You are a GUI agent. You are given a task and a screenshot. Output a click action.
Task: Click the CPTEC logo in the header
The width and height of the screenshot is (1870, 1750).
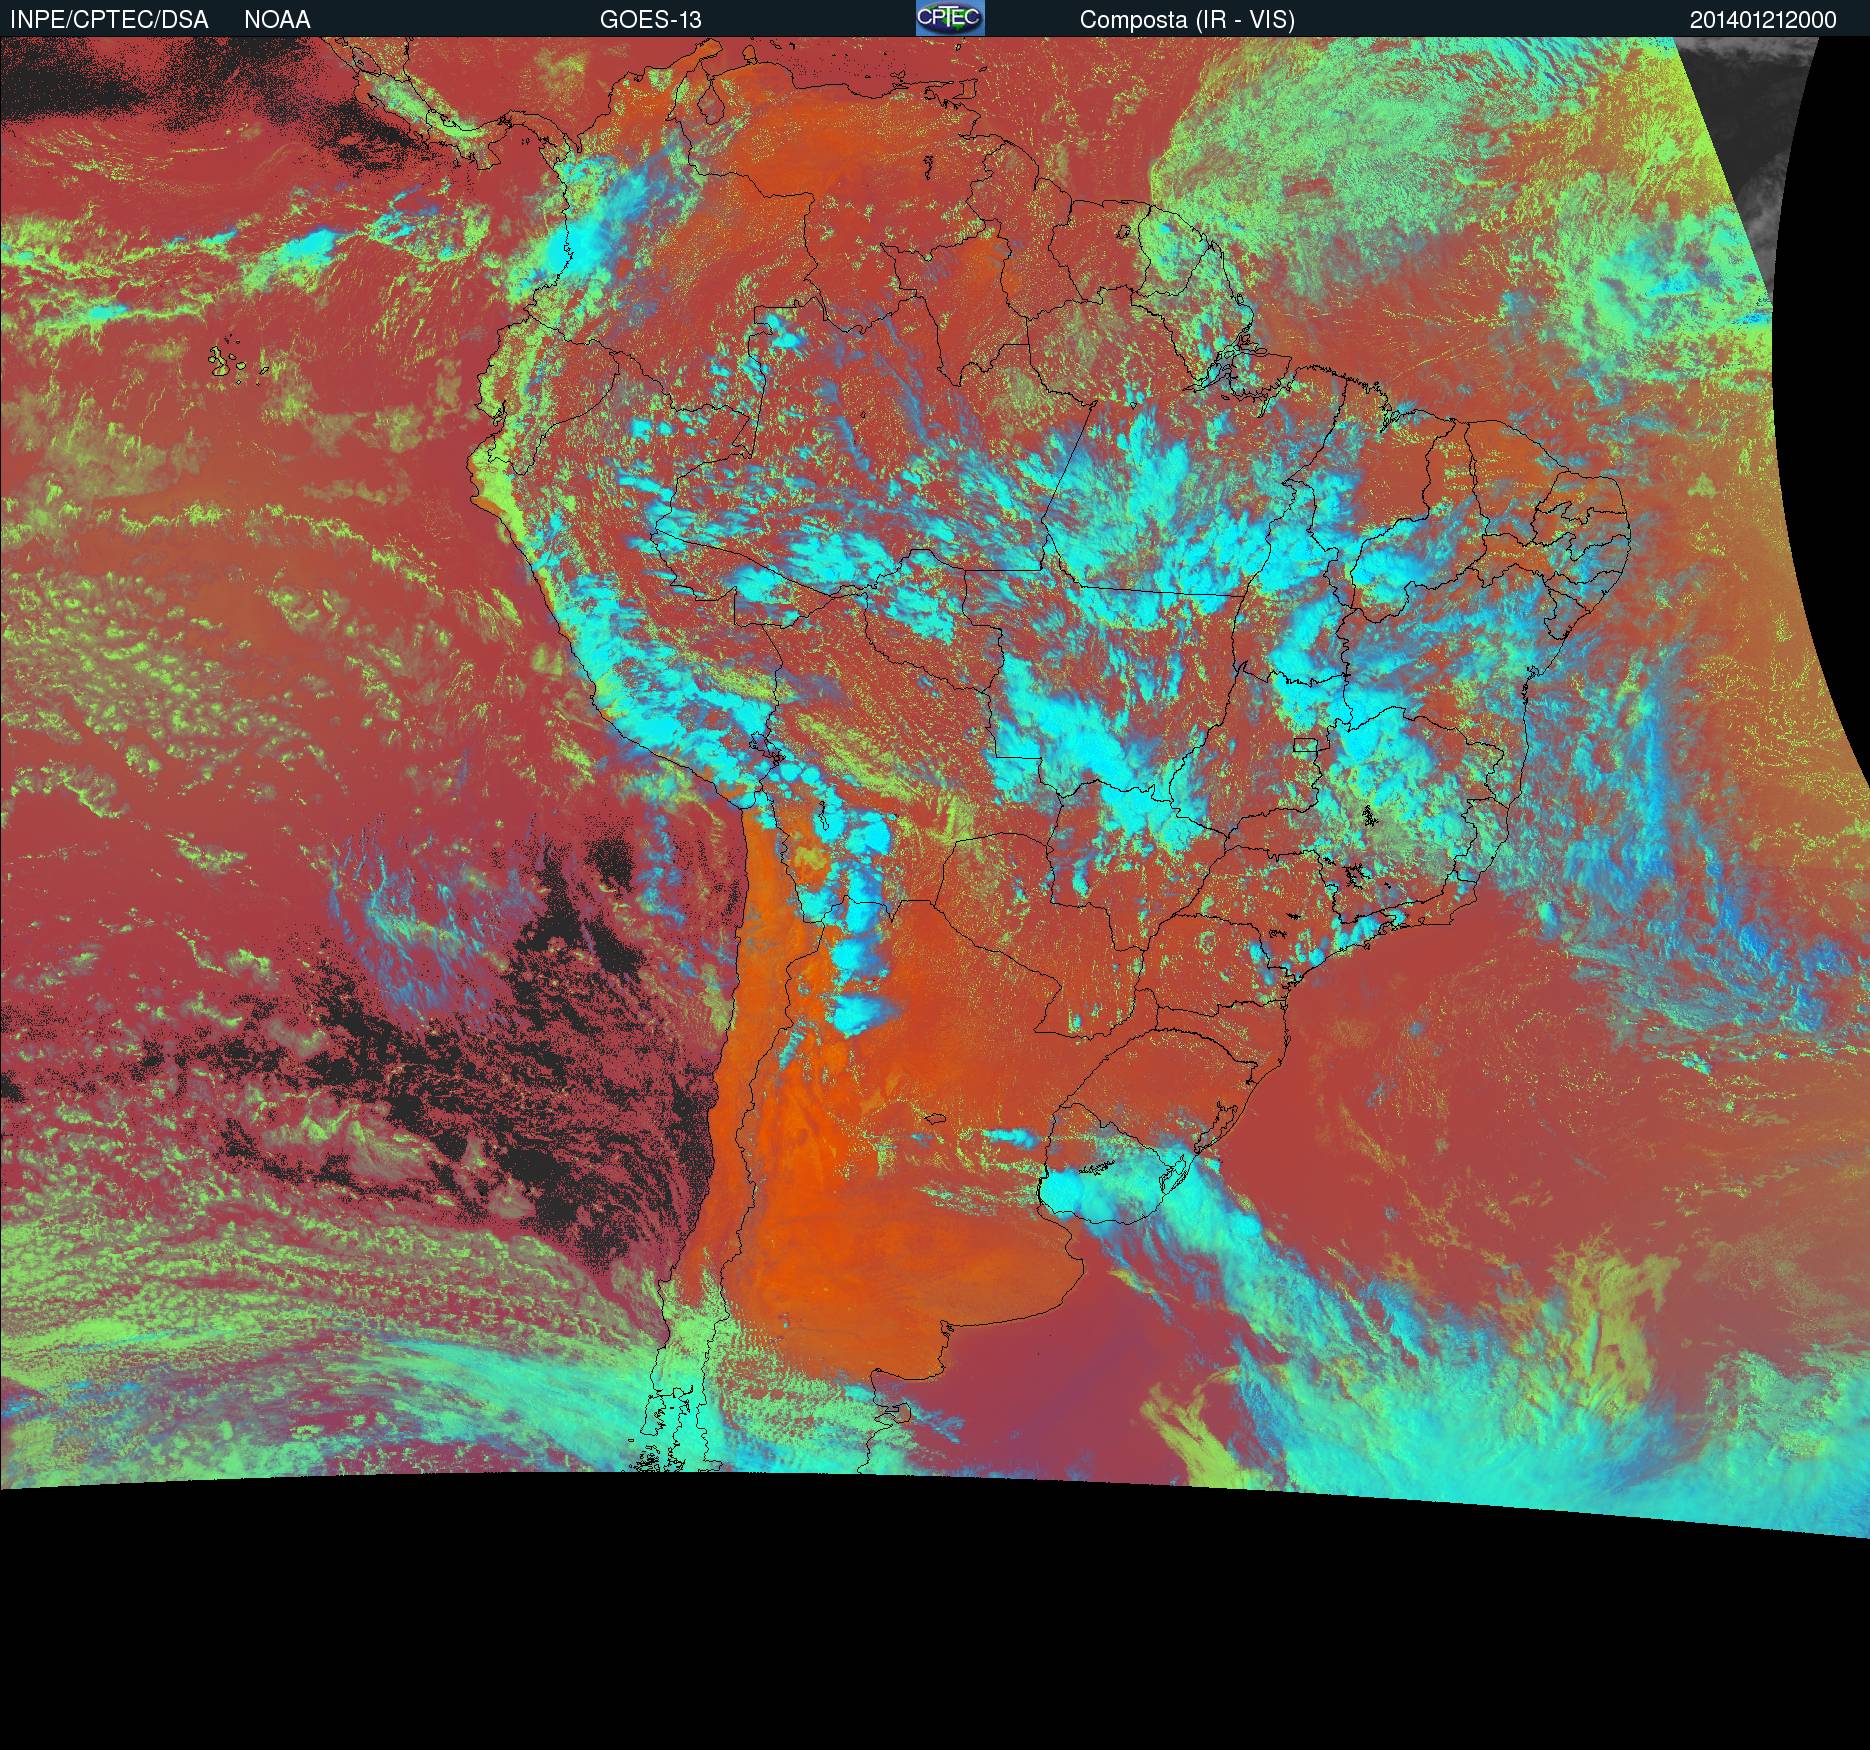[x=950, y=18]
